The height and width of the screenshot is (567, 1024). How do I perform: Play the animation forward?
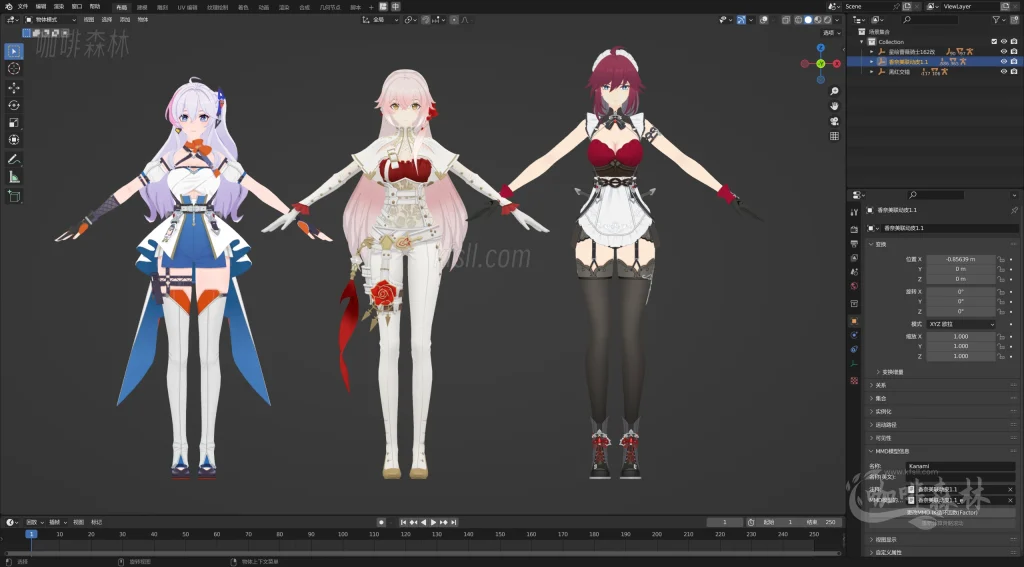click(x=433, y=522)
